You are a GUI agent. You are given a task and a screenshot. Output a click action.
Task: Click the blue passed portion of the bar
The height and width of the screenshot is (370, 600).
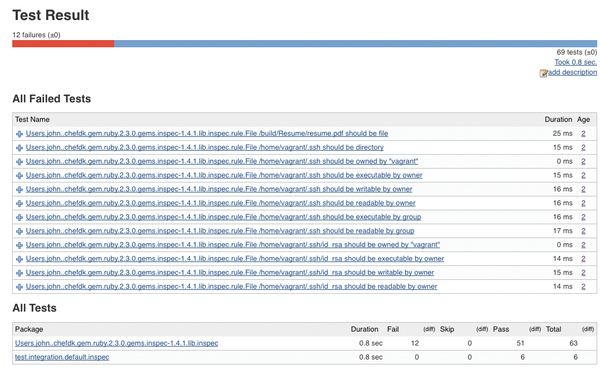pos(355,44)
